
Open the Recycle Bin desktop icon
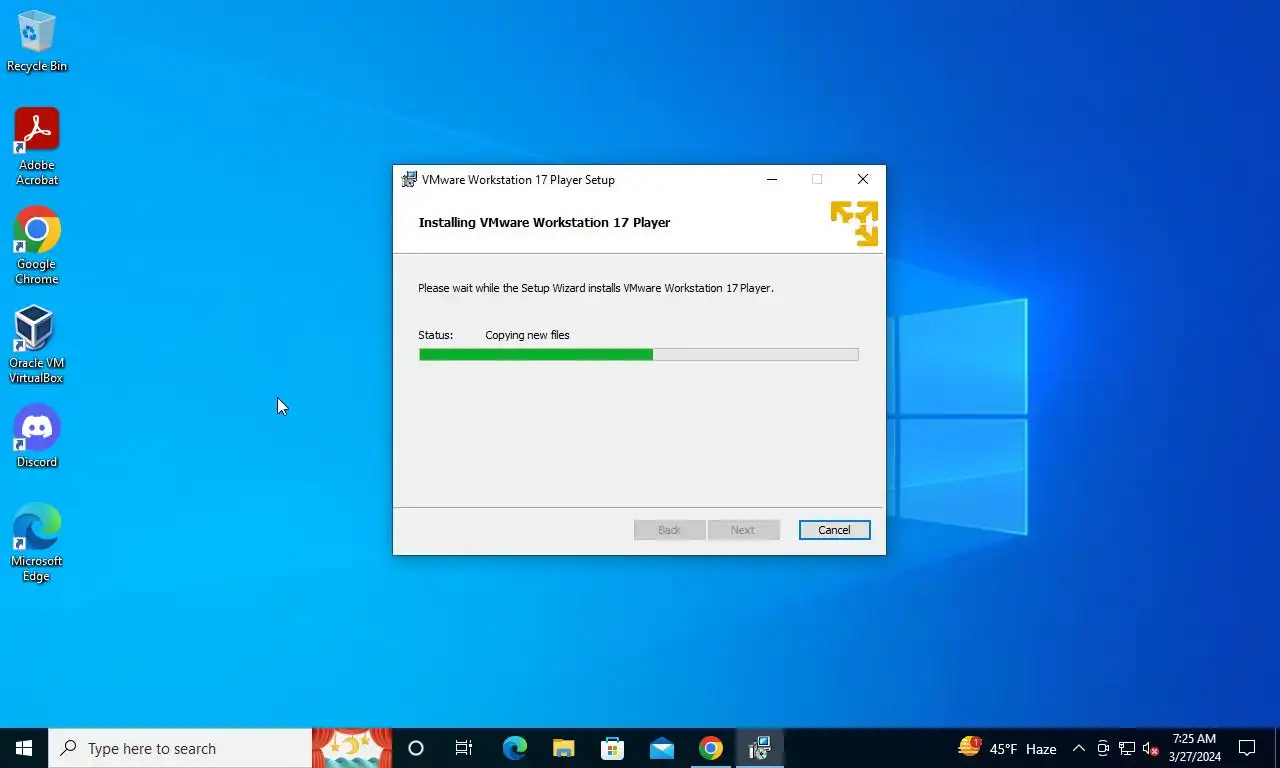36,40
